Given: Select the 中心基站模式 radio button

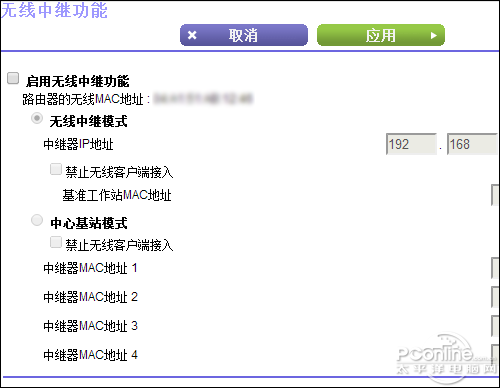Looking at the screenshot, I should [37, 220].
